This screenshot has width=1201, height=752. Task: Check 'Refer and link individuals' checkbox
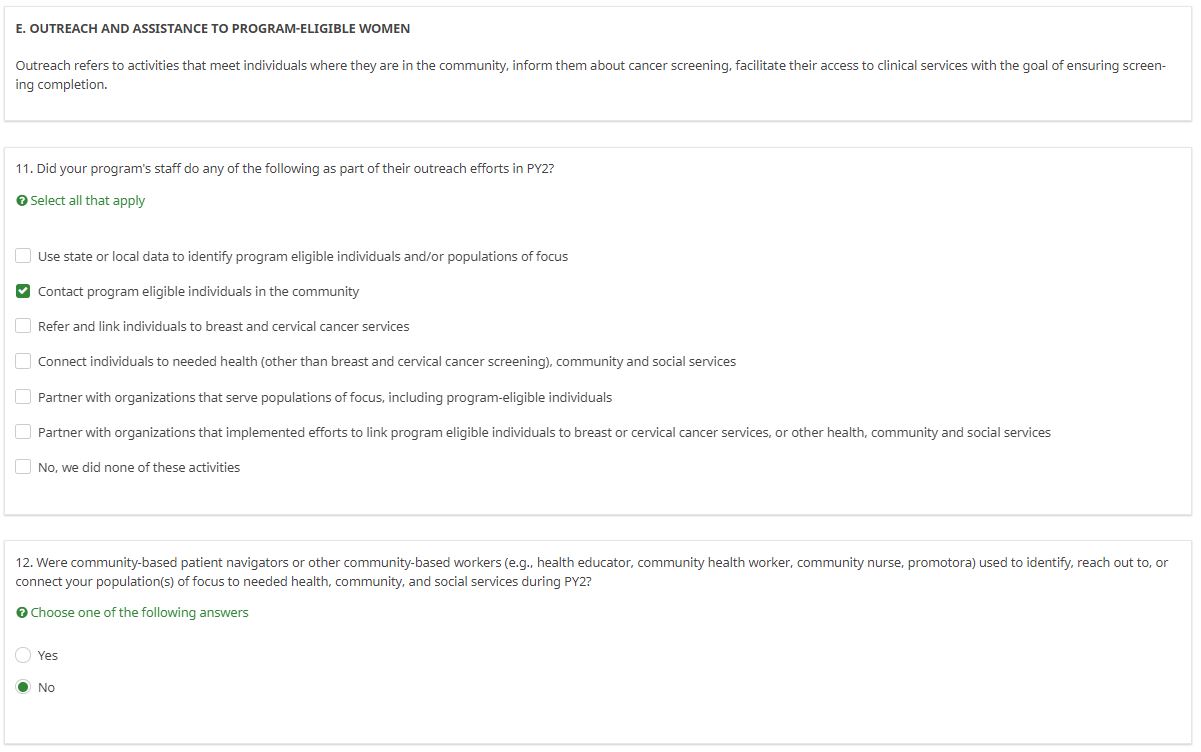pos(23,326)
